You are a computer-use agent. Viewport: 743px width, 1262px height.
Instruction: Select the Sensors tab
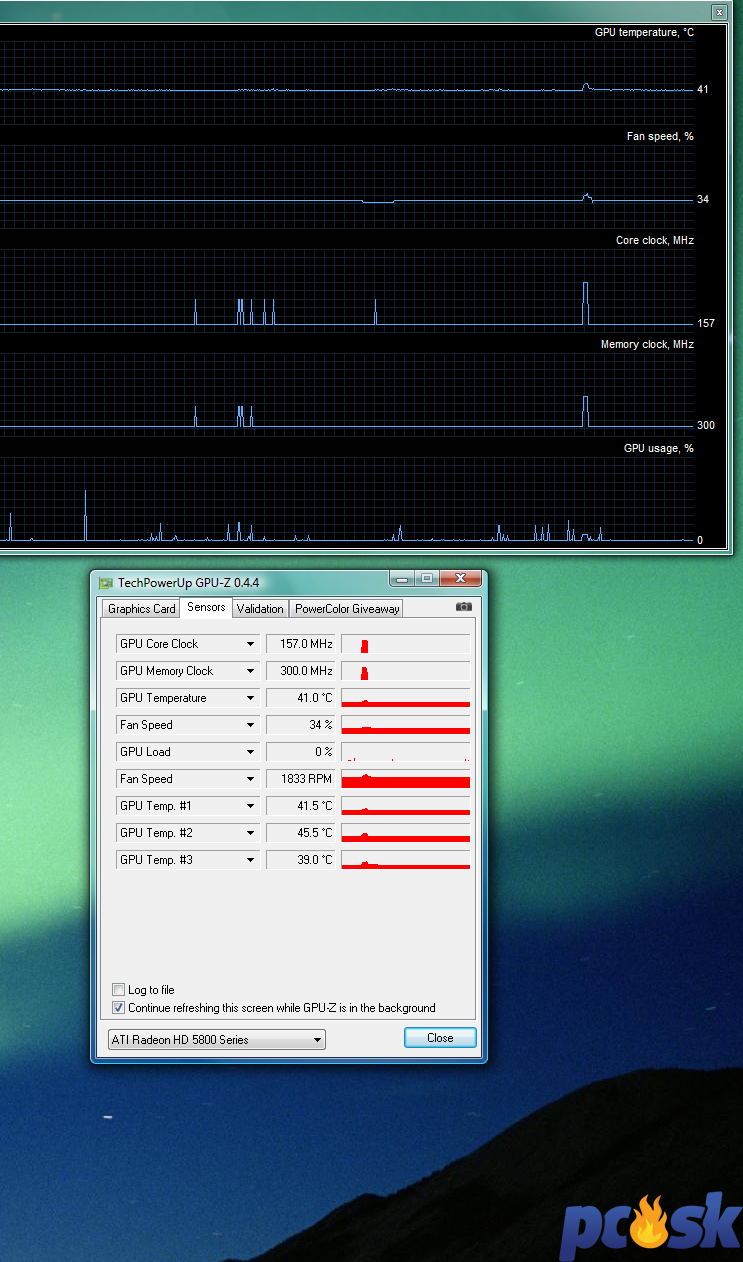click(x=207, y=607)
